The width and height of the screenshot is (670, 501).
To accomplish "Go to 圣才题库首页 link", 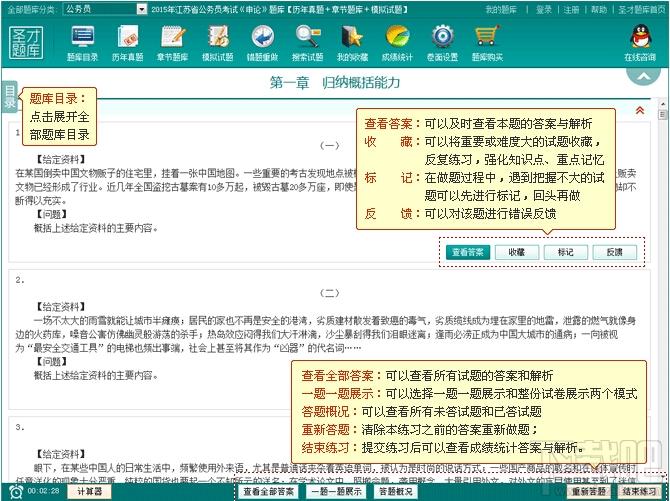I will coord(641,9).
